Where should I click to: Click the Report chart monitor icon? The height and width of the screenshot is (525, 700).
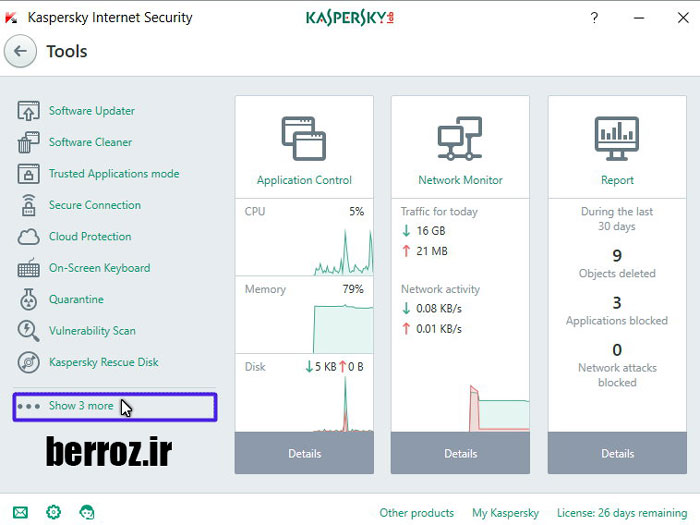pos(617,138)
